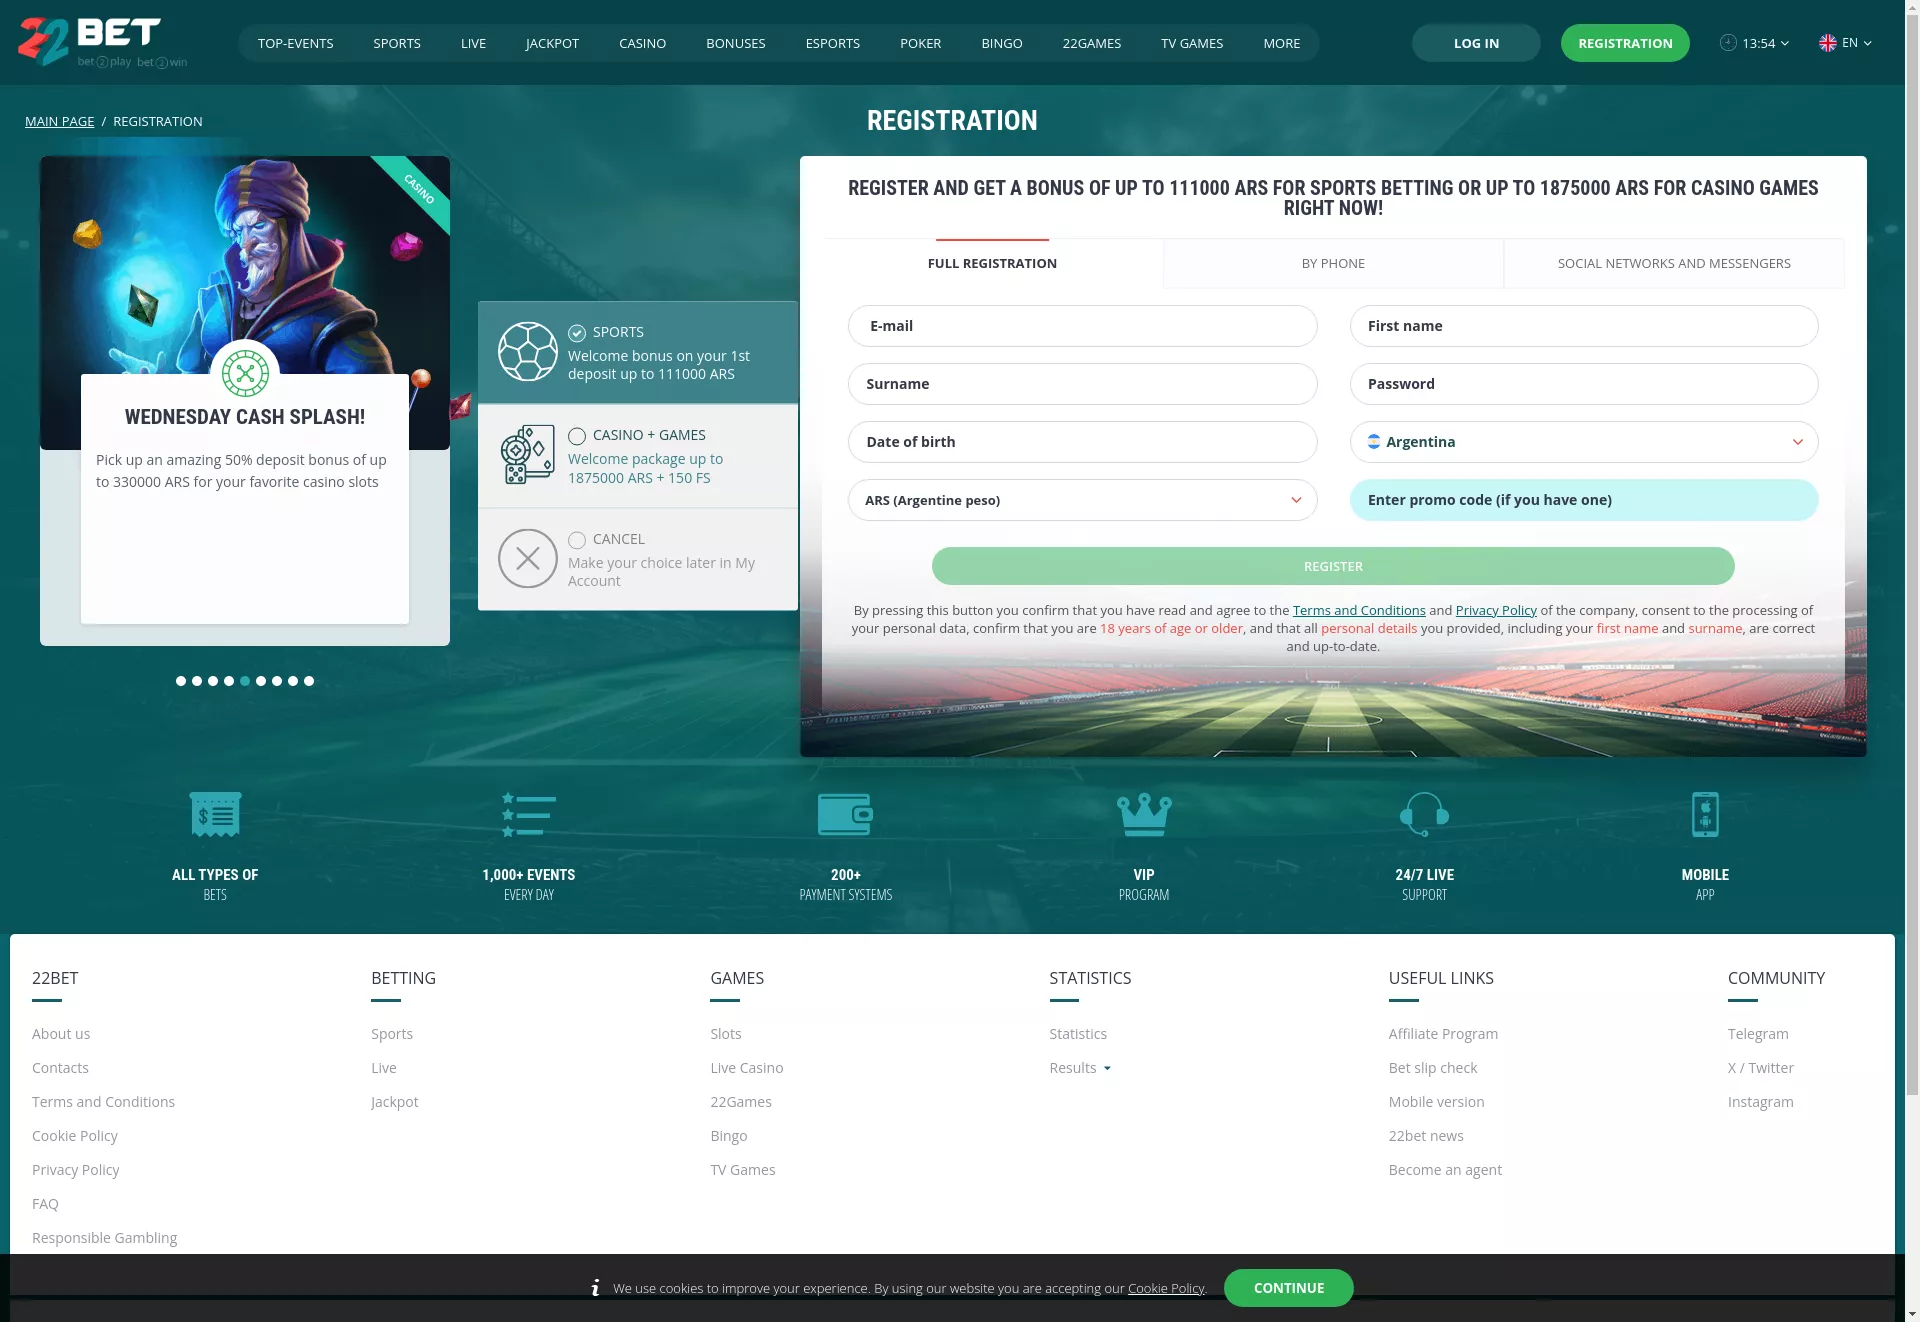Click the 22BET logo
Viewport: 1920px width, 1322px height.
click(102, 42)
